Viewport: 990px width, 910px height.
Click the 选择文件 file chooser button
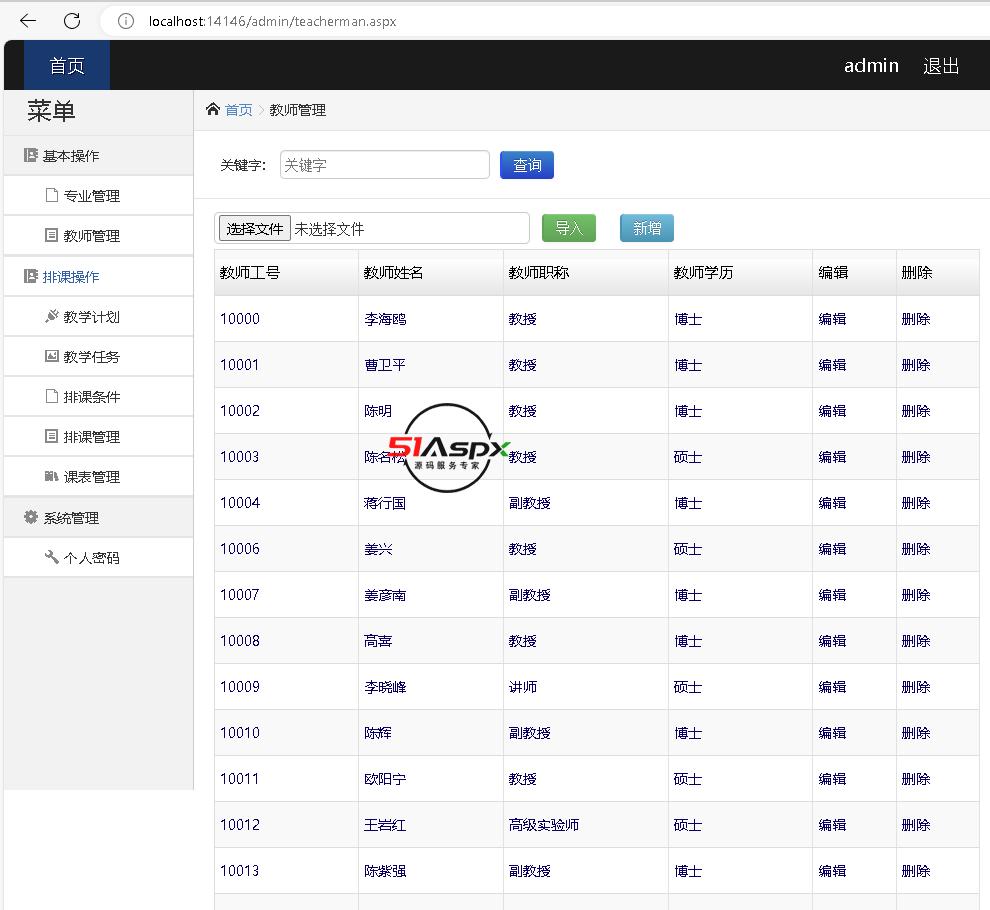pyautogui.click(x=255, y=228)
